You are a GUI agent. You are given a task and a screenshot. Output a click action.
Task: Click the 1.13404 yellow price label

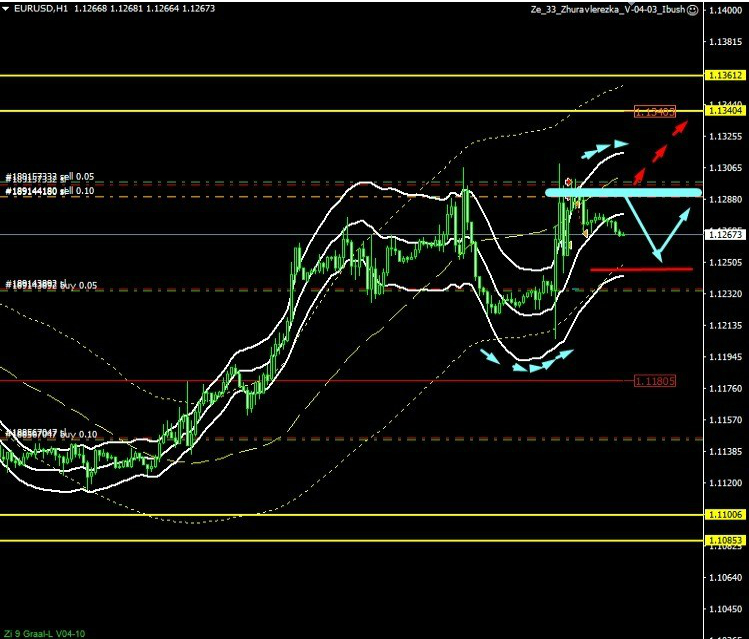724,111
